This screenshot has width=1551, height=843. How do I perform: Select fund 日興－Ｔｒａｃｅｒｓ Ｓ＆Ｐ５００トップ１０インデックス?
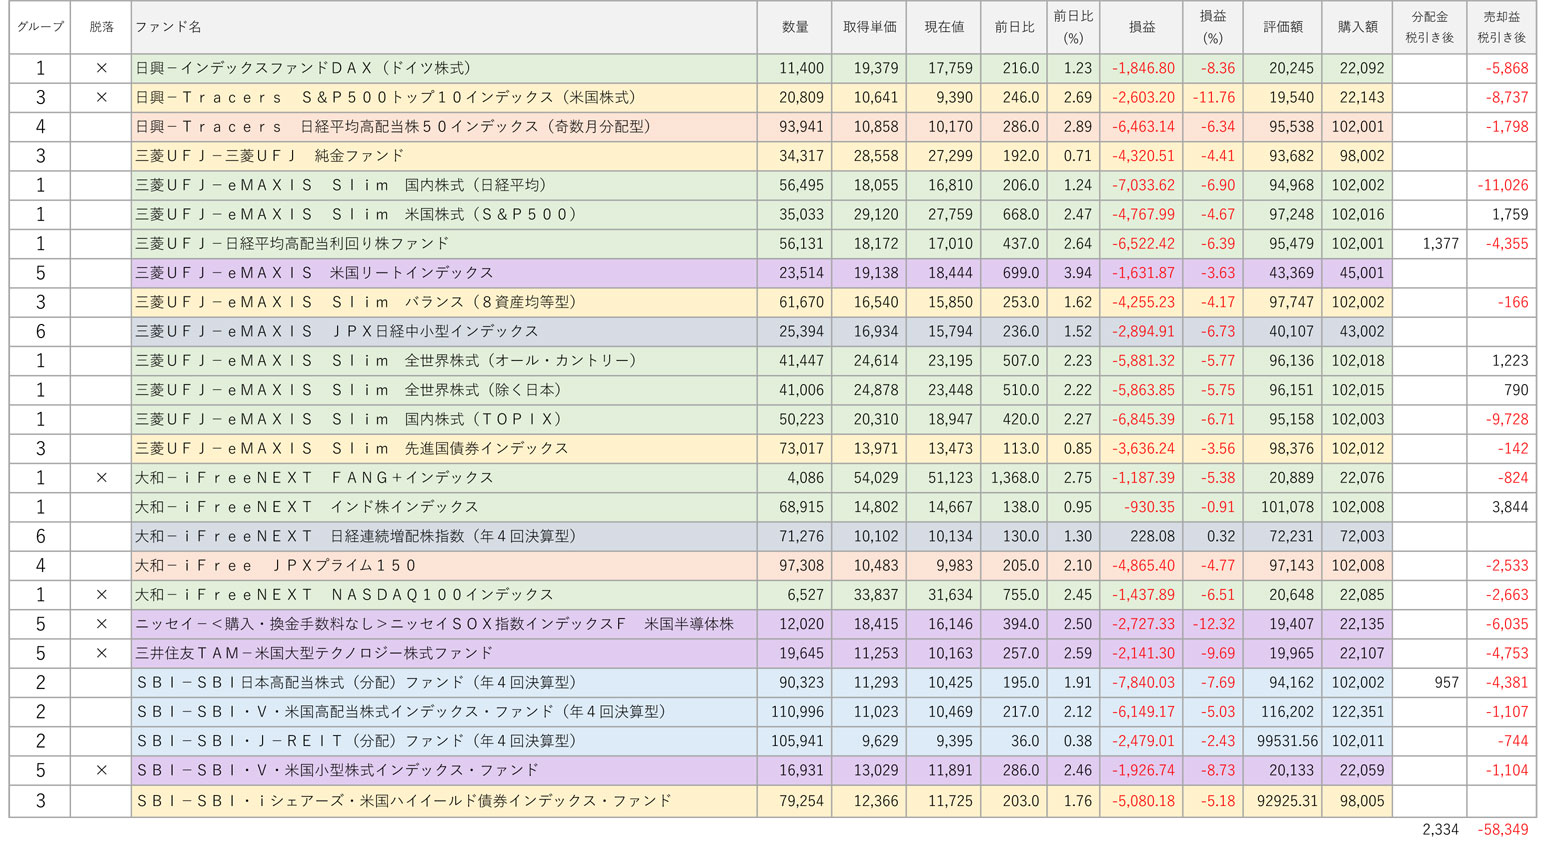pos(386,97)
